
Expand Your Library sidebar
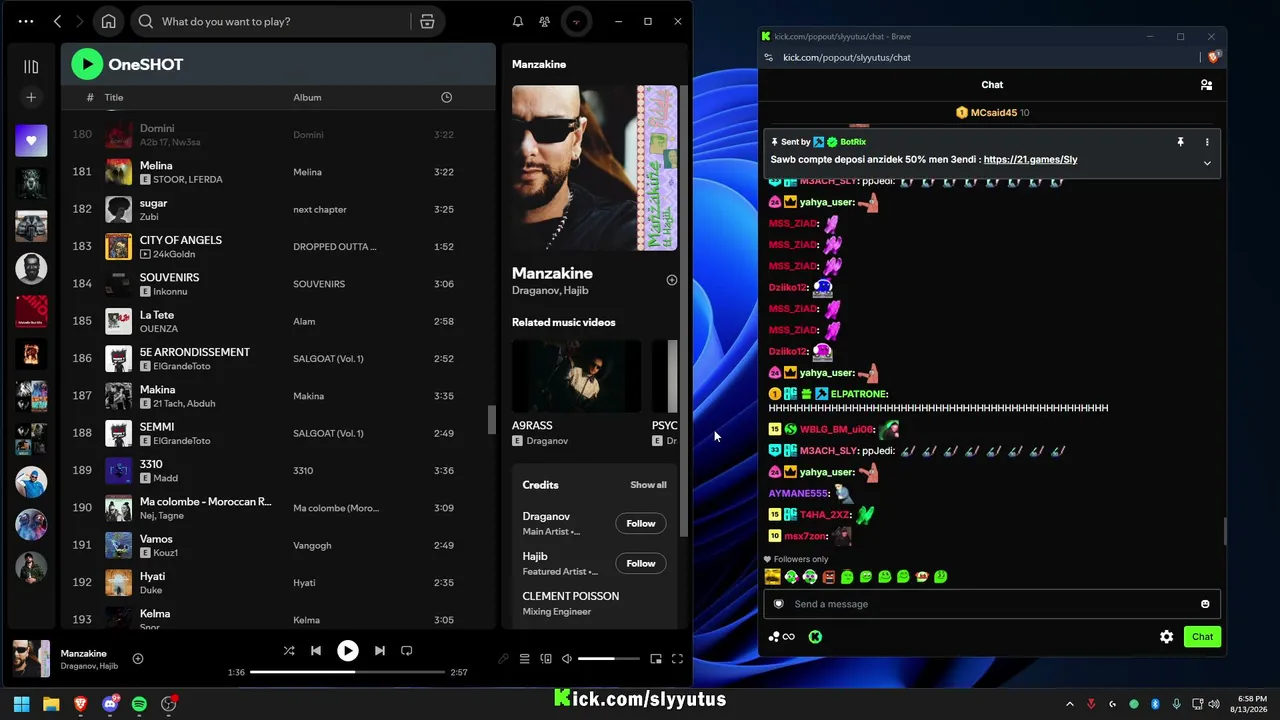(31, 66)
